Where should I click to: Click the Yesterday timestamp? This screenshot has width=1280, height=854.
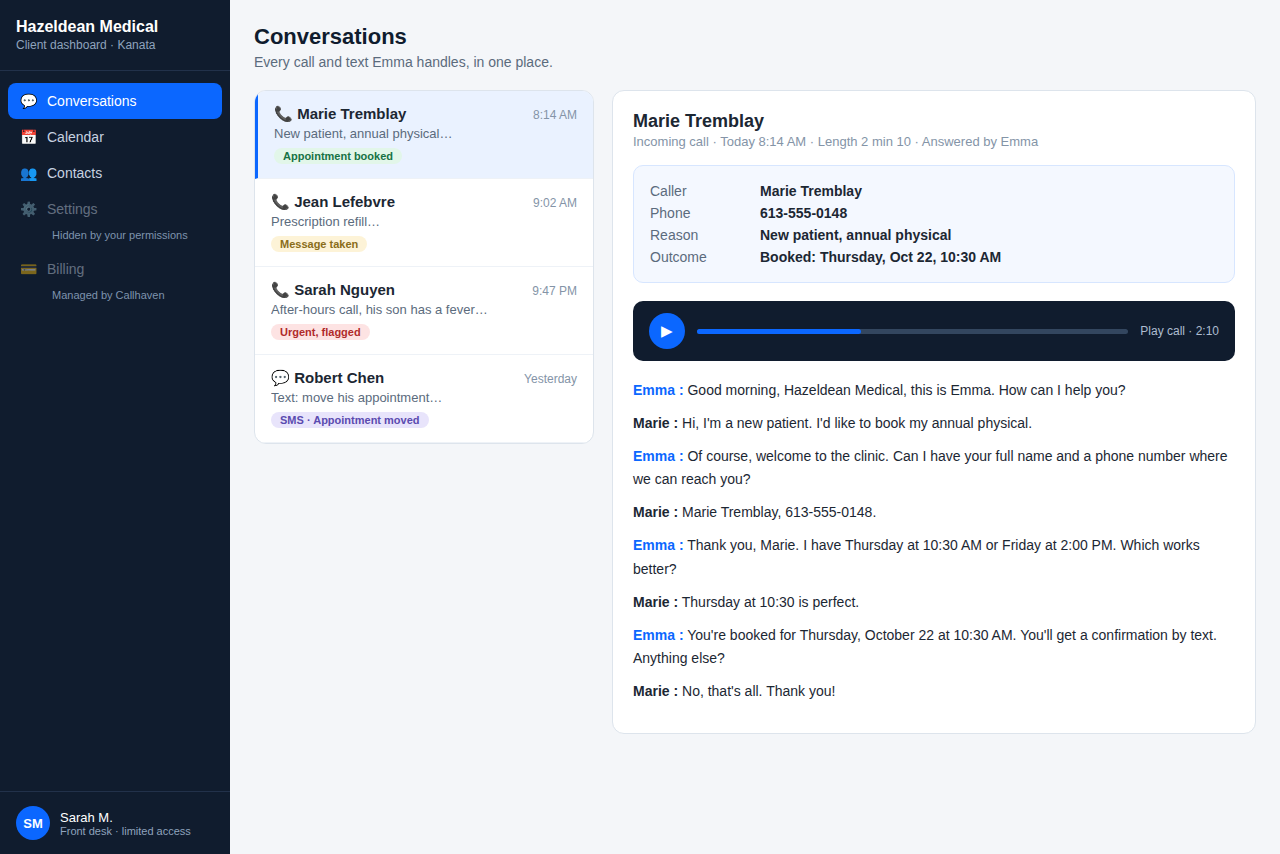(x=550, y=379)
